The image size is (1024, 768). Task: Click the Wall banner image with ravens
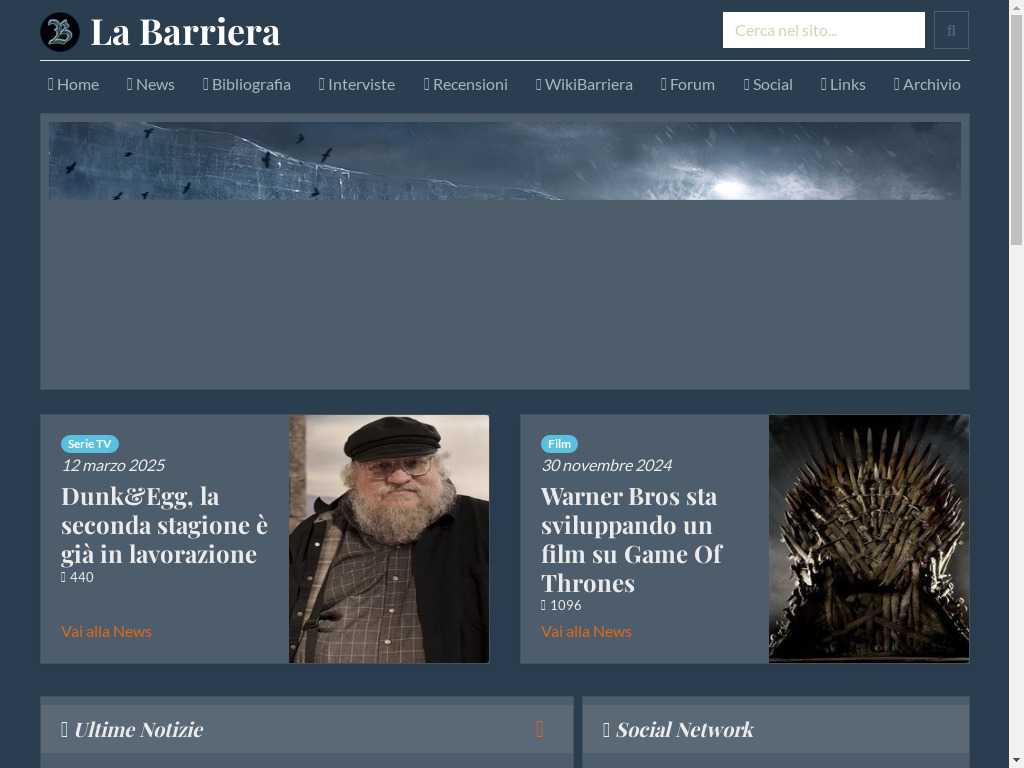[x=505, y=161]
